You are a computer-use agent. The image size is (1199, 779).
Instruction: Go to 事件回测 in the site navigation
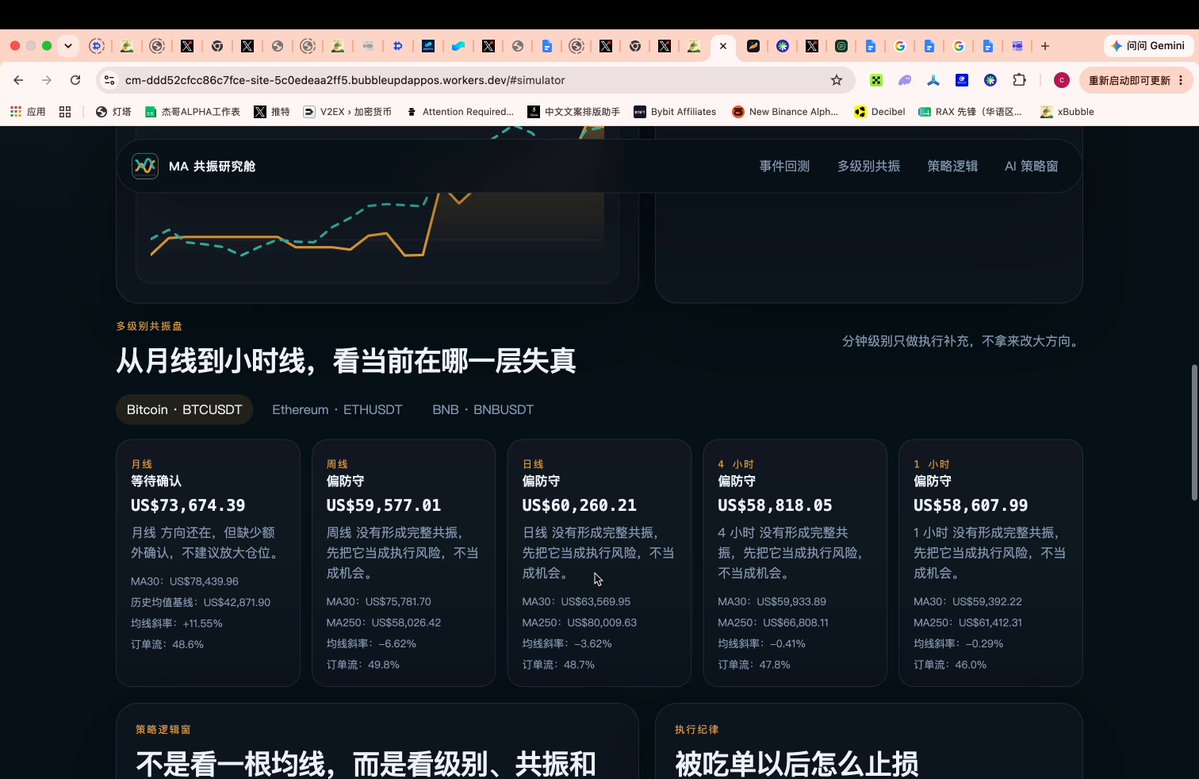(784, 166)
